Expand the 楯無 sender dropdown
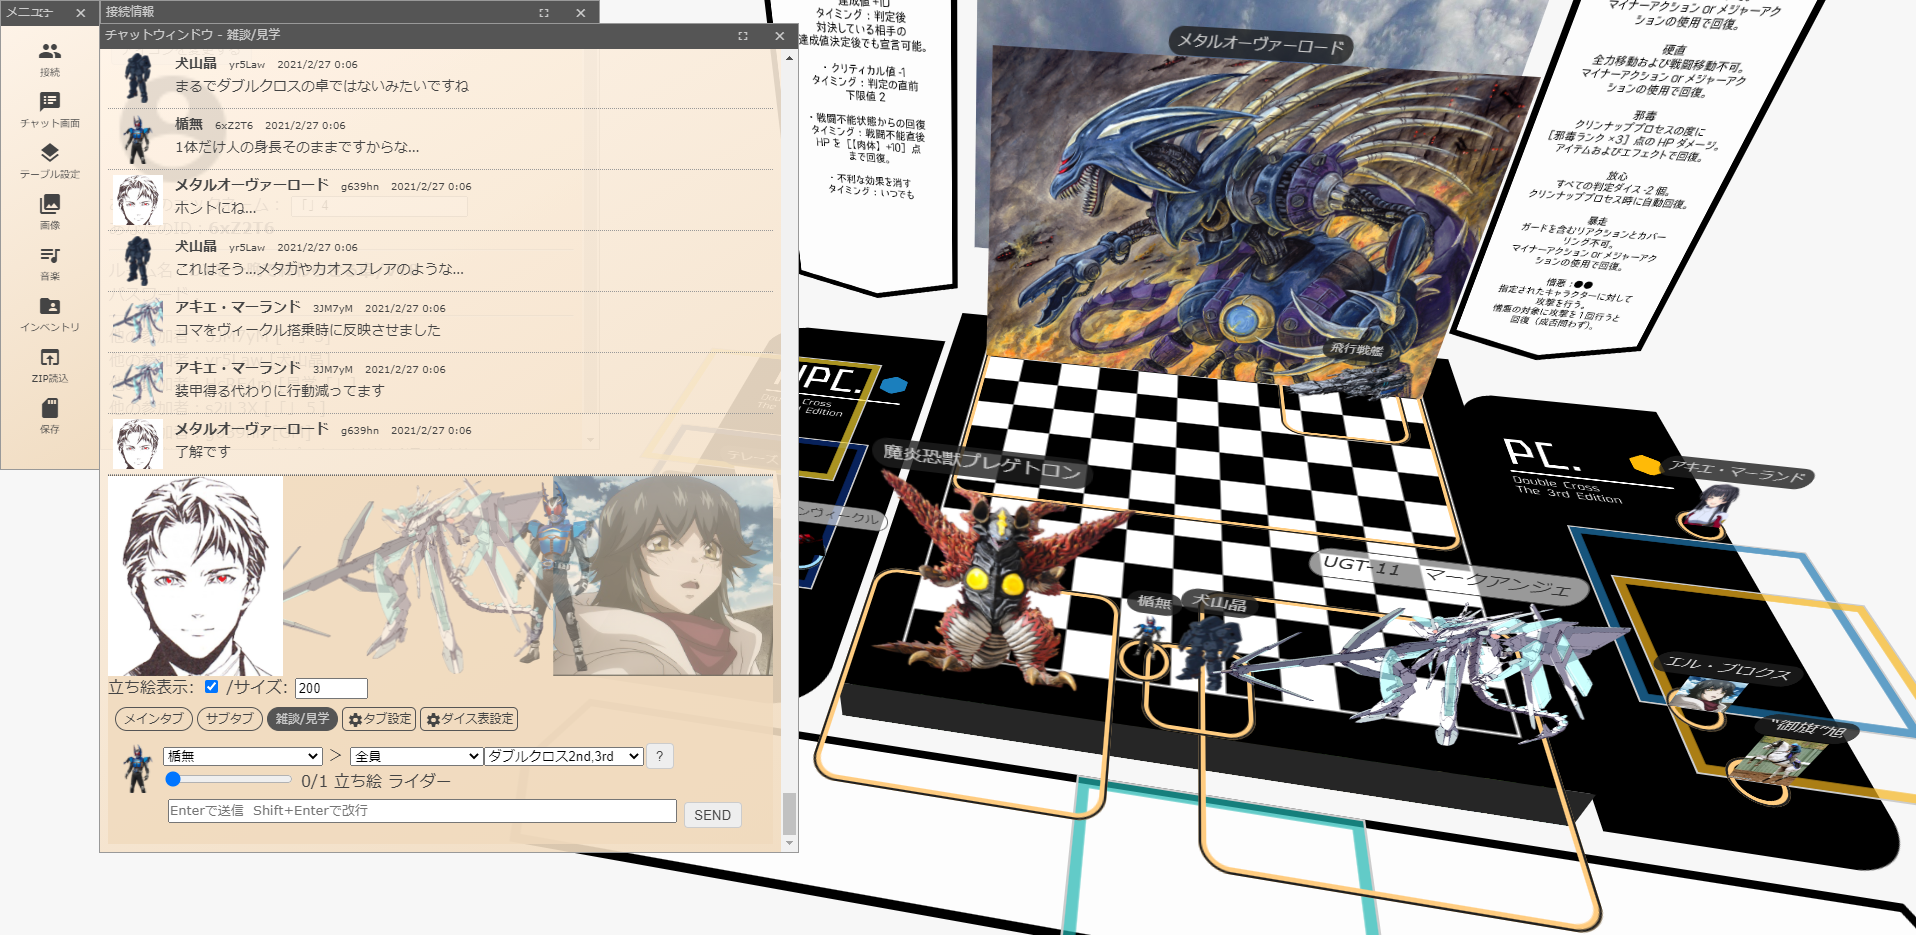1916x935 pixels. pos(242,756)
